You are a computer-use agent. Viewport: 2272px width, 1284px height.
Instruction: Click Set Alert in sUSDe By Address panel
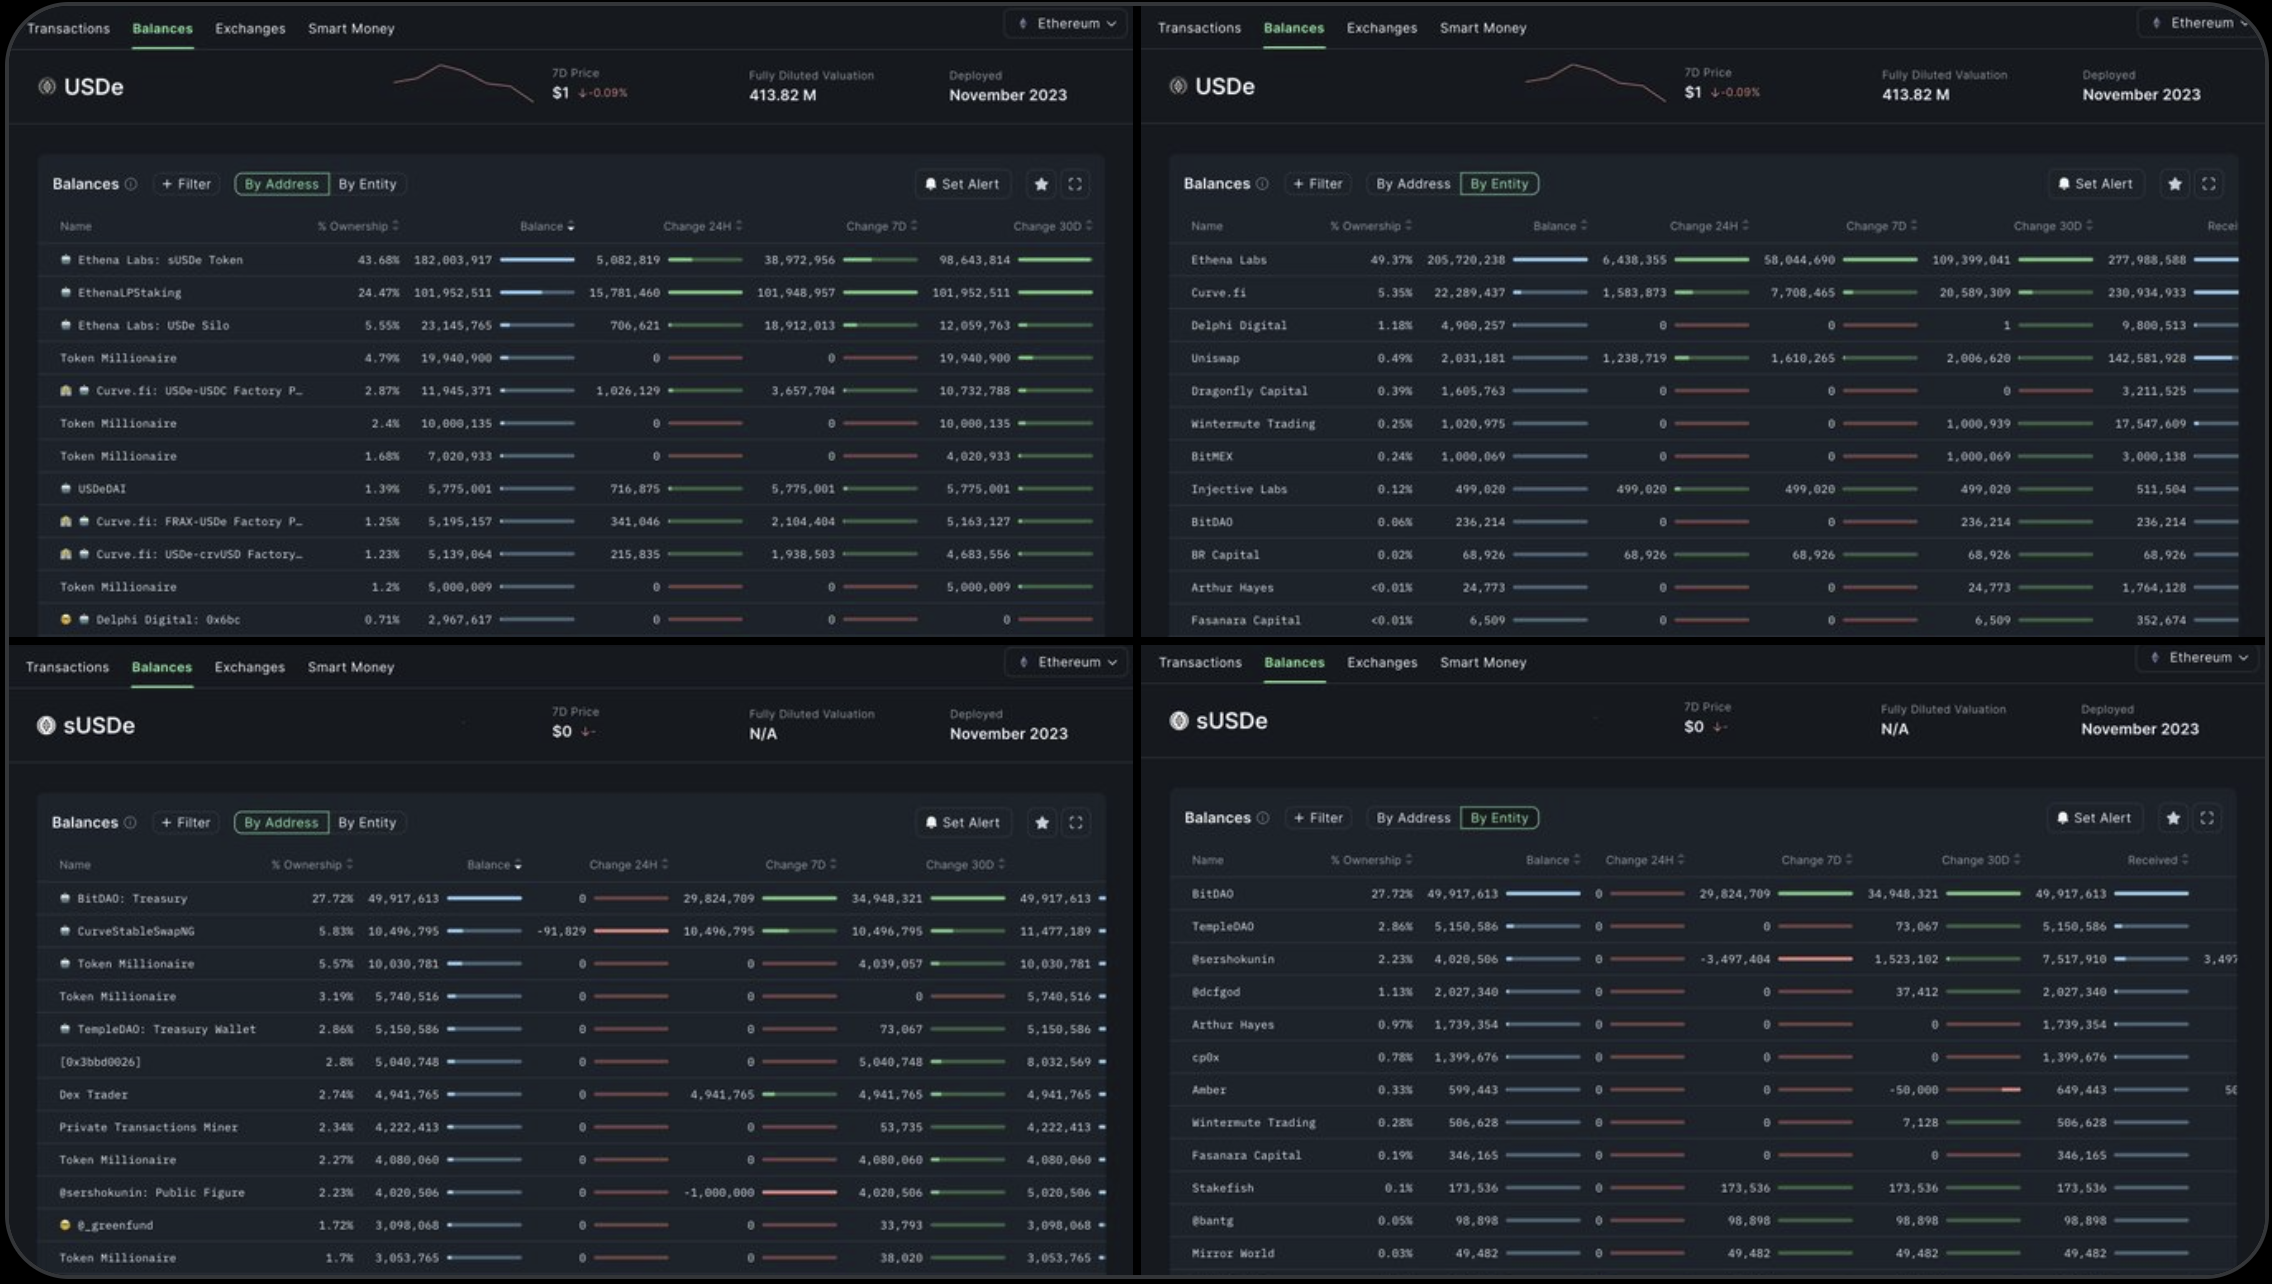click(x=962, y=822)
